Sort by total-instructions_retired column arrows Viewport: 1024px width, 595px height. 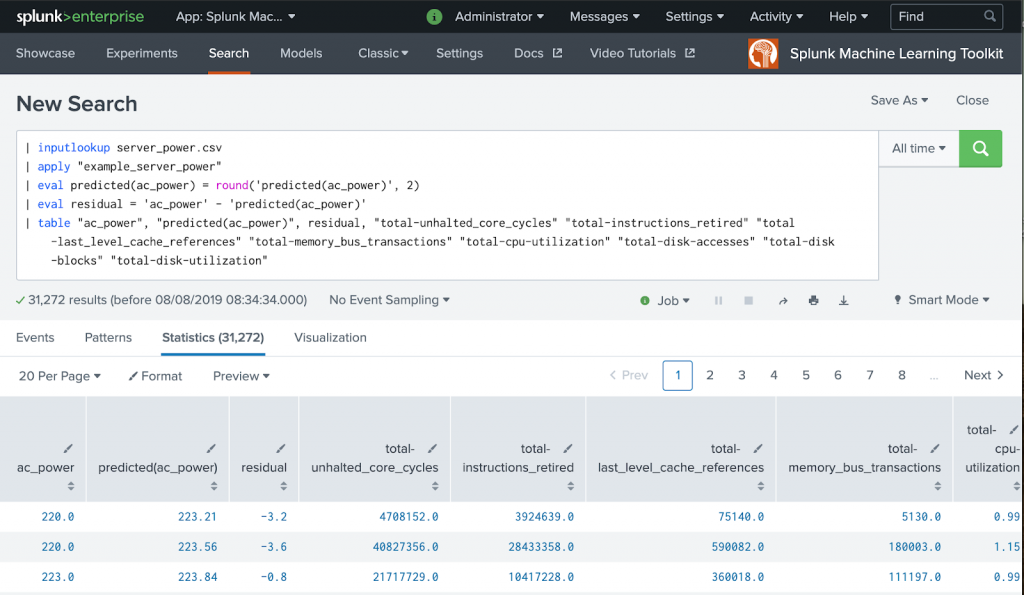[x=570, y=487]
